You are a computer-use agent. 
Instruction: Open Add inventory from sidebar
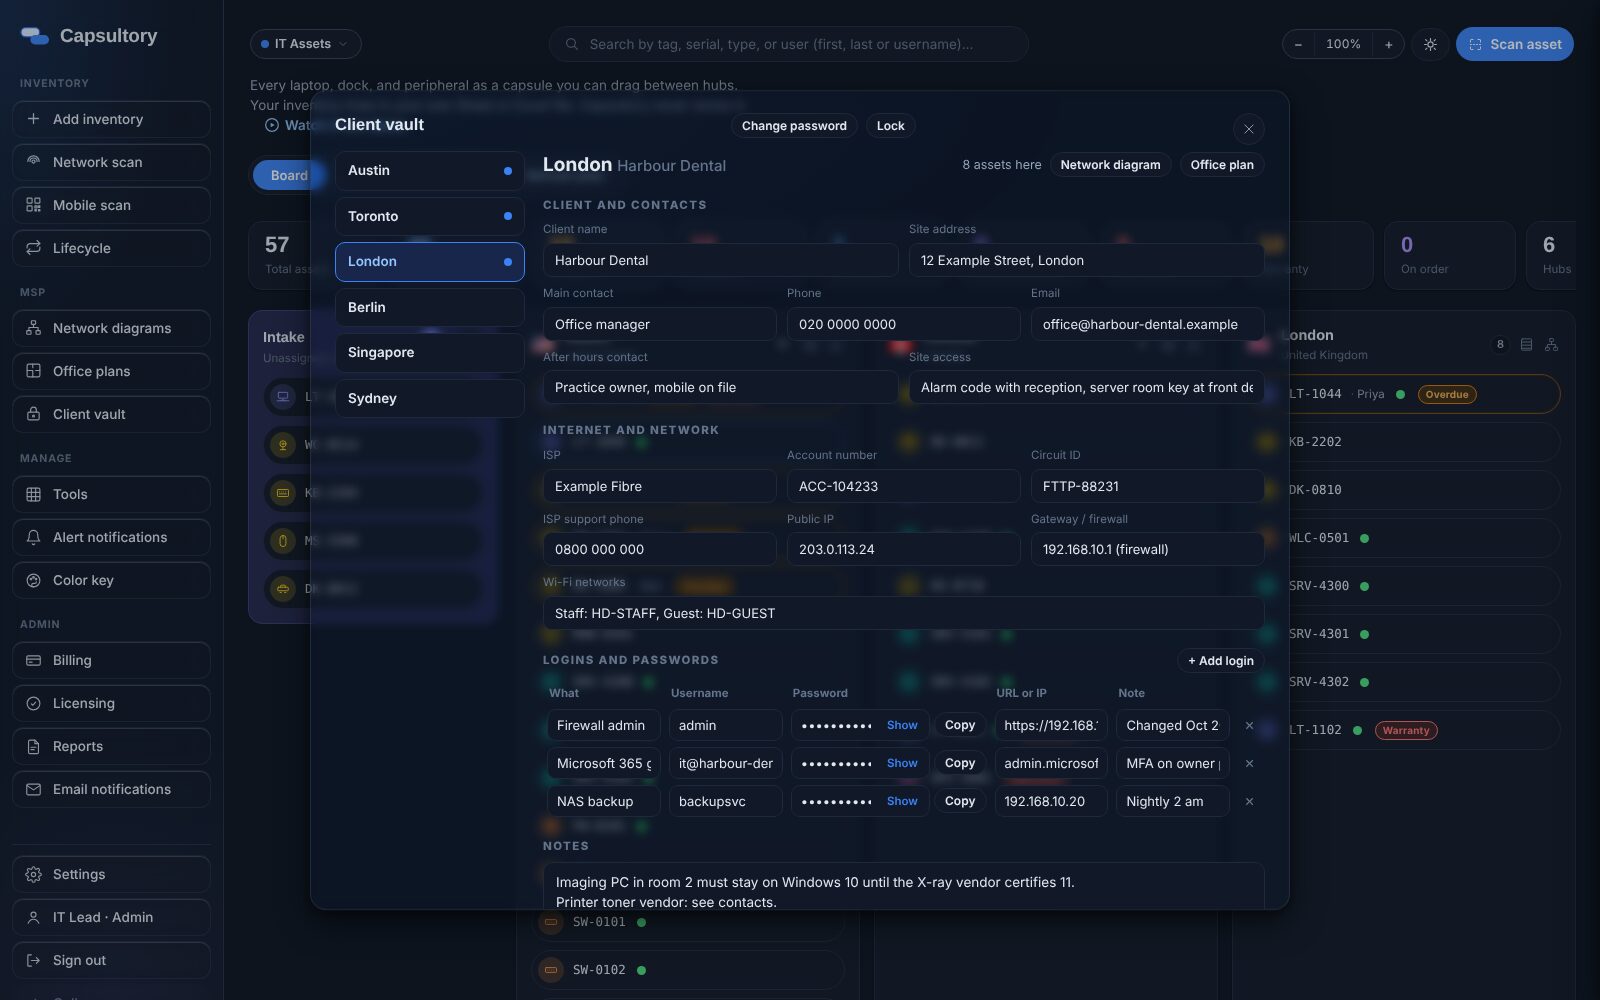coord(111,119)
